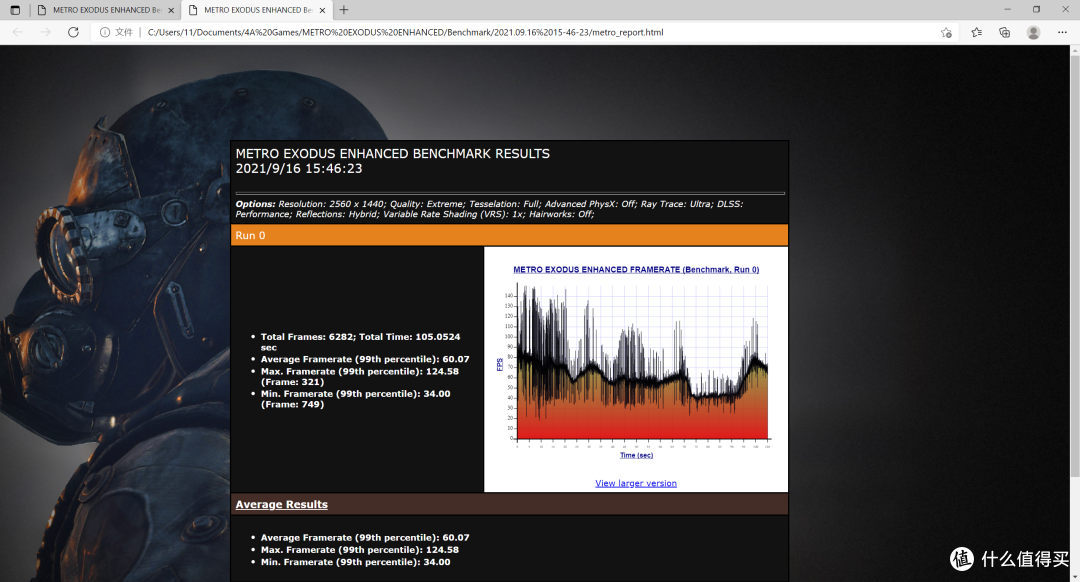Click Average Results Average Framerate 60.07
This screenshot has height=582, width=1080.
coord(365,537)
